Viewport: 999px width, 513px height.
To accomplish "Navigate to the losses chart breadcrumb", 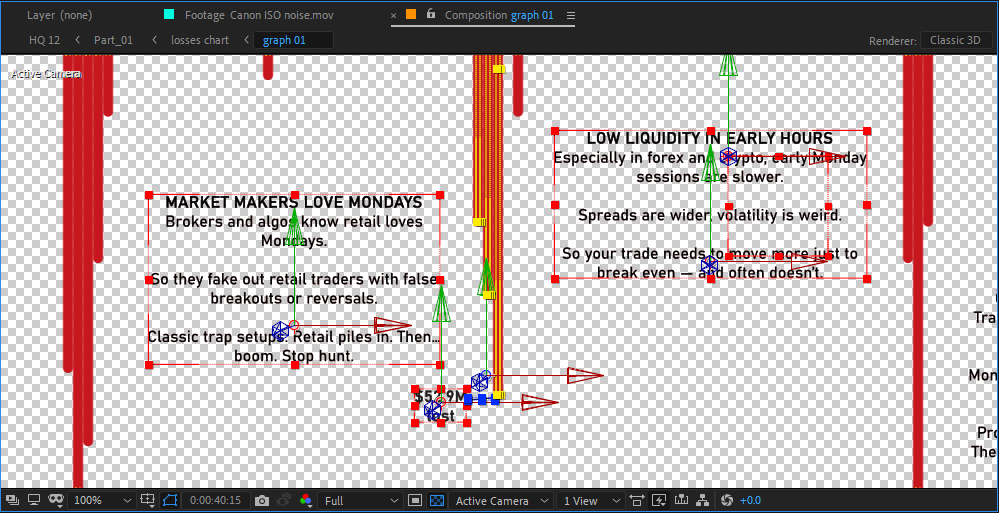I will pyautogui.click(x=200, y=40).
